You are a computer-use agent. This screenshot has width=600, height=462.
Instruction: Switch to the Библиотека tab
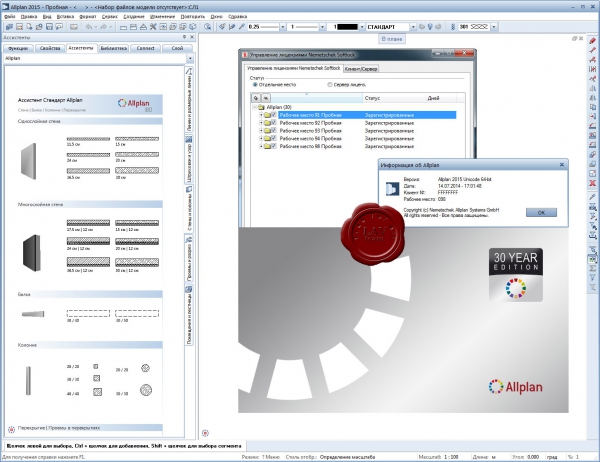pyautogui.click(x=114, y=48)
